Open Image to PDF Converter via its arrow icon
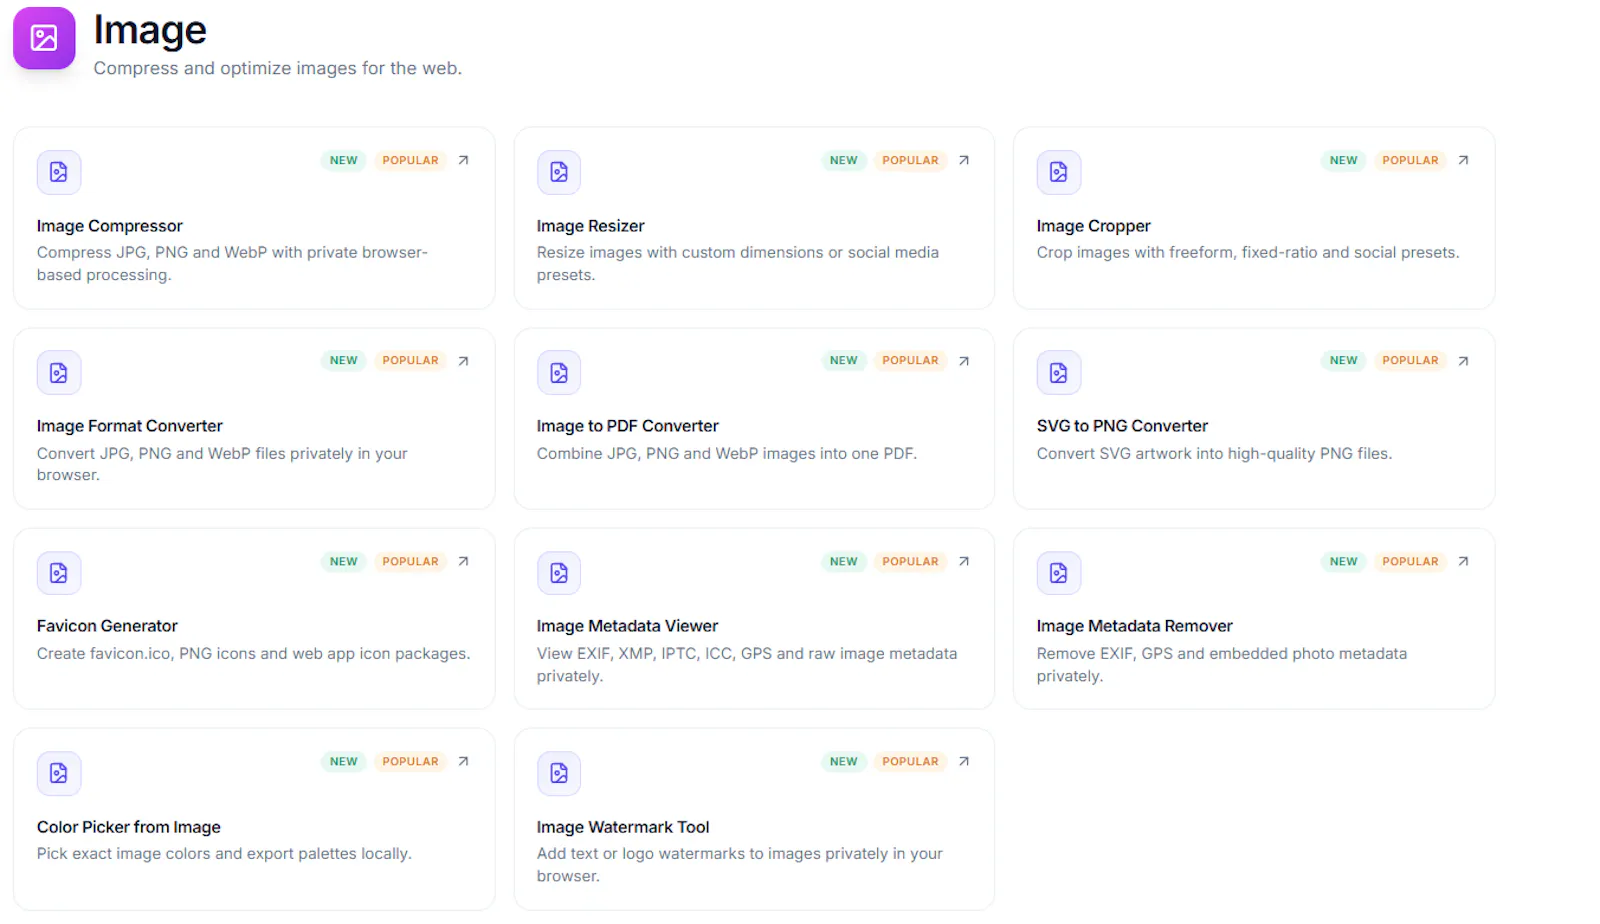The width and height of the screenshot is (1600, 924). pos(964,361)
